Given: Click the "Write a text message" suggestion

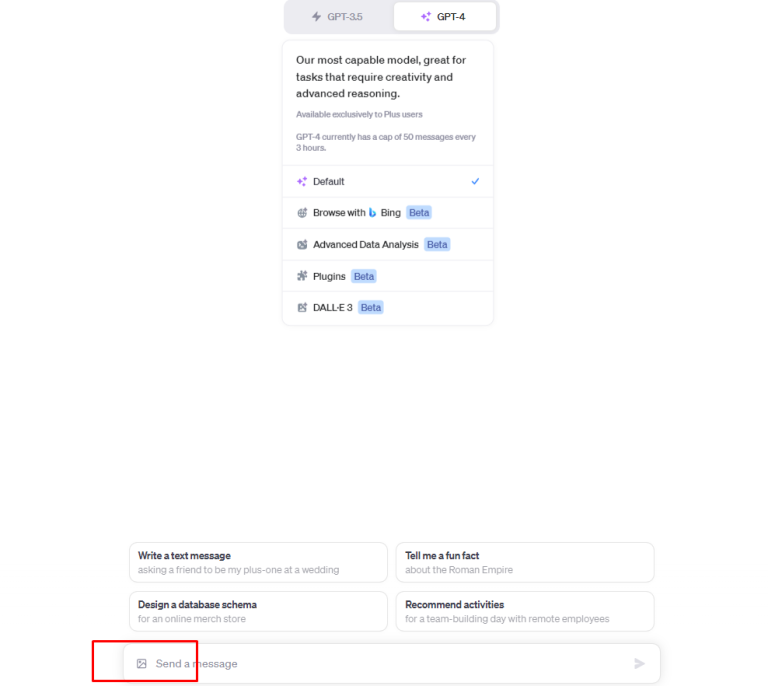Looking at the screenshot, I should (258, 563).
